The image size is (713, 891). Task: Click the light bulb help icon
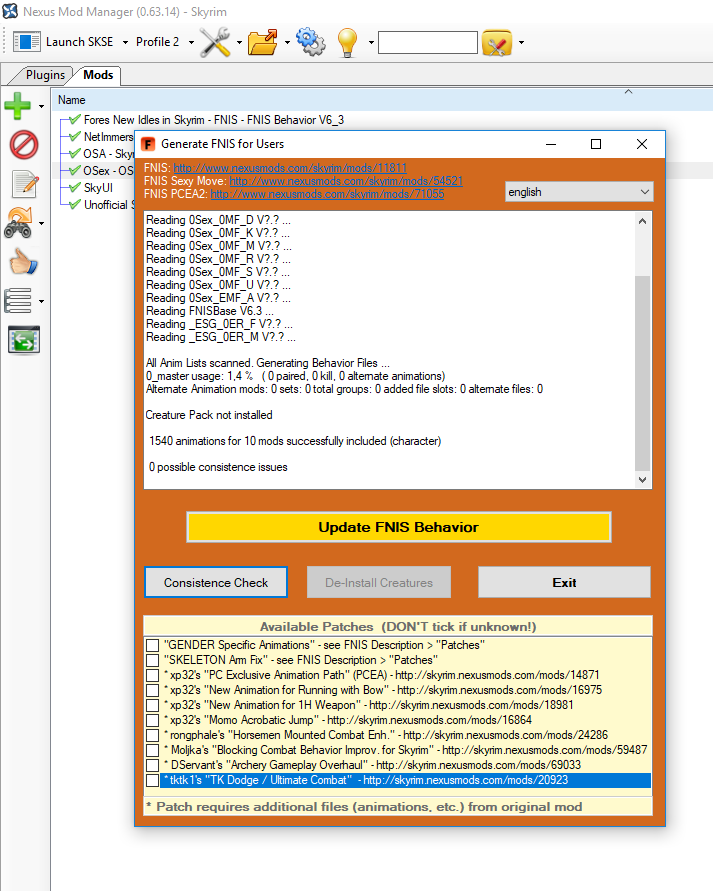click(347, 43)
